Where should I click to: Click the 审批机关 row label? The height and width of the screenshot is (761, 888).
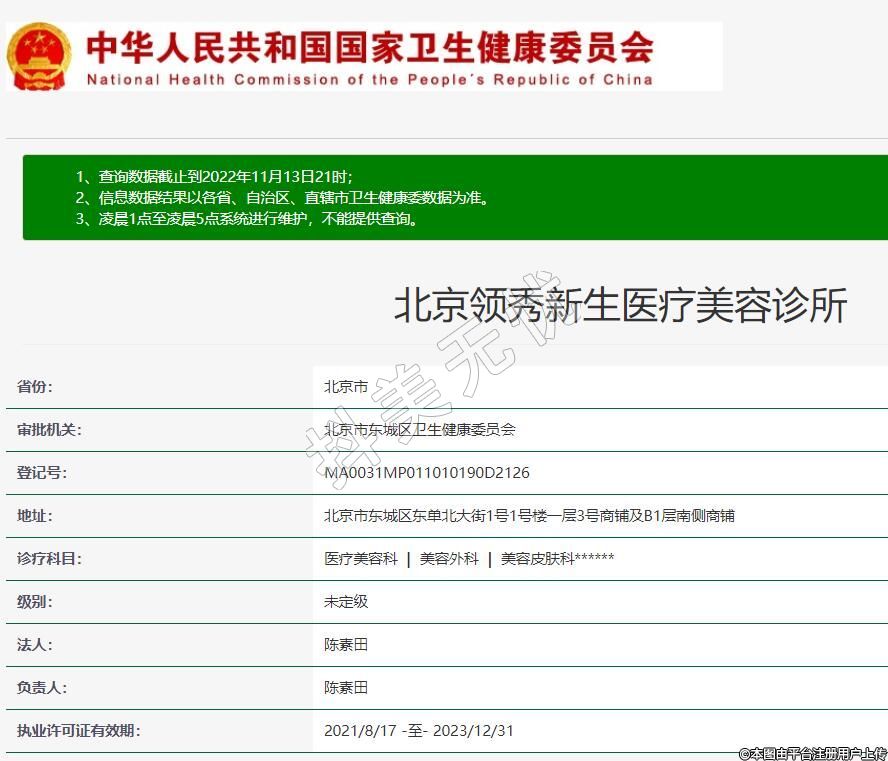point(49,430)
